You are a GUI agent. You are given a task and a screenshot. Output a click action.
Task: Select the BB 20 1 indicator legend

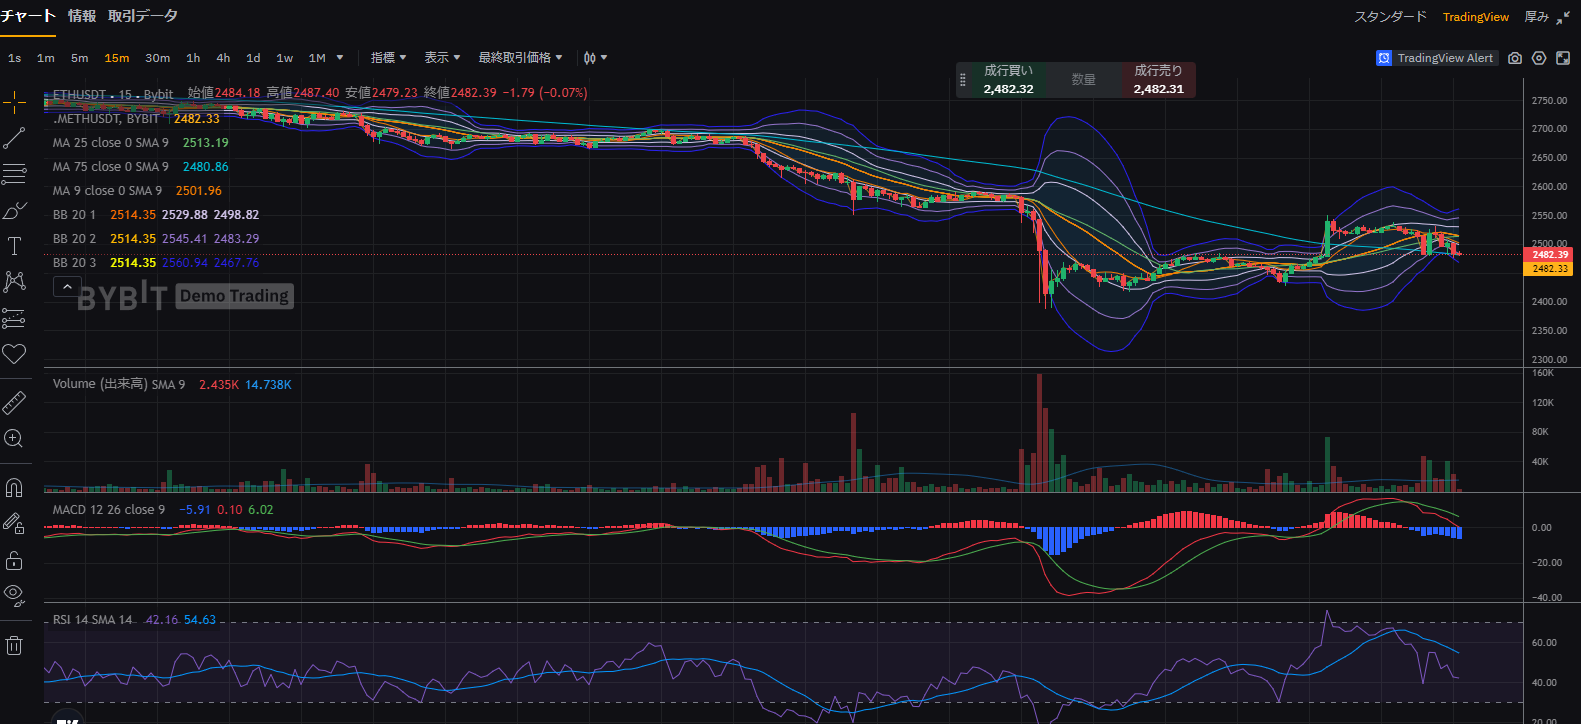tap(75, 215)
